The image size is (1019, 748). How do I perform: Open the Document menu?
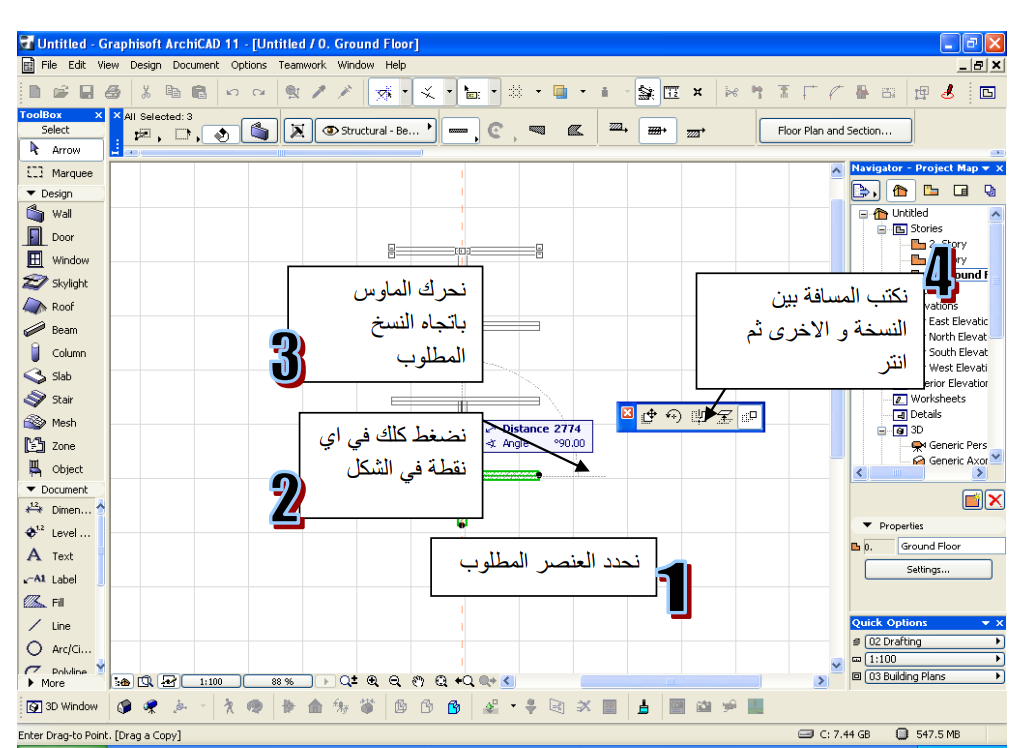pos(195,65)
